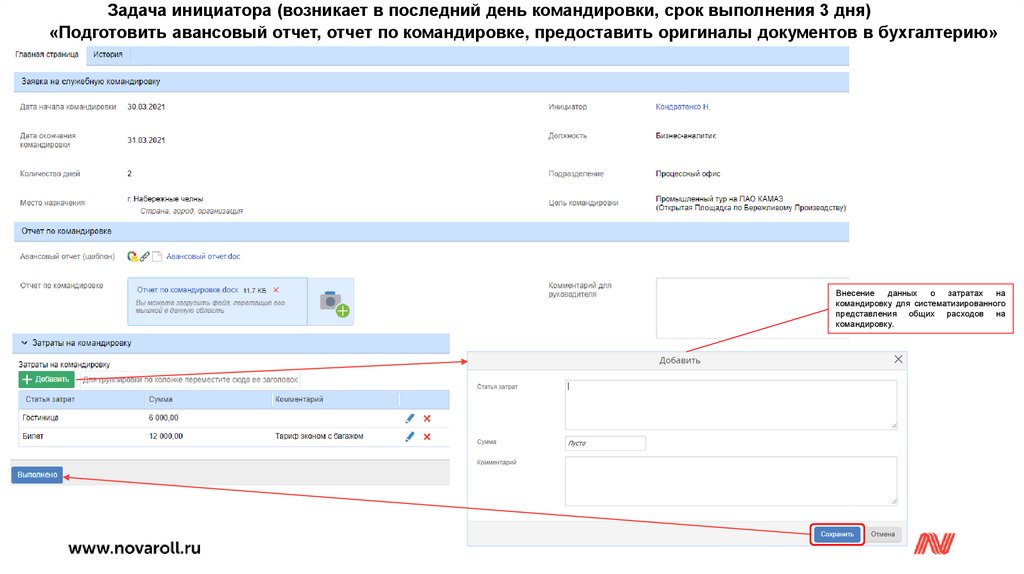Open the Главная страница tab

[47, 54]
